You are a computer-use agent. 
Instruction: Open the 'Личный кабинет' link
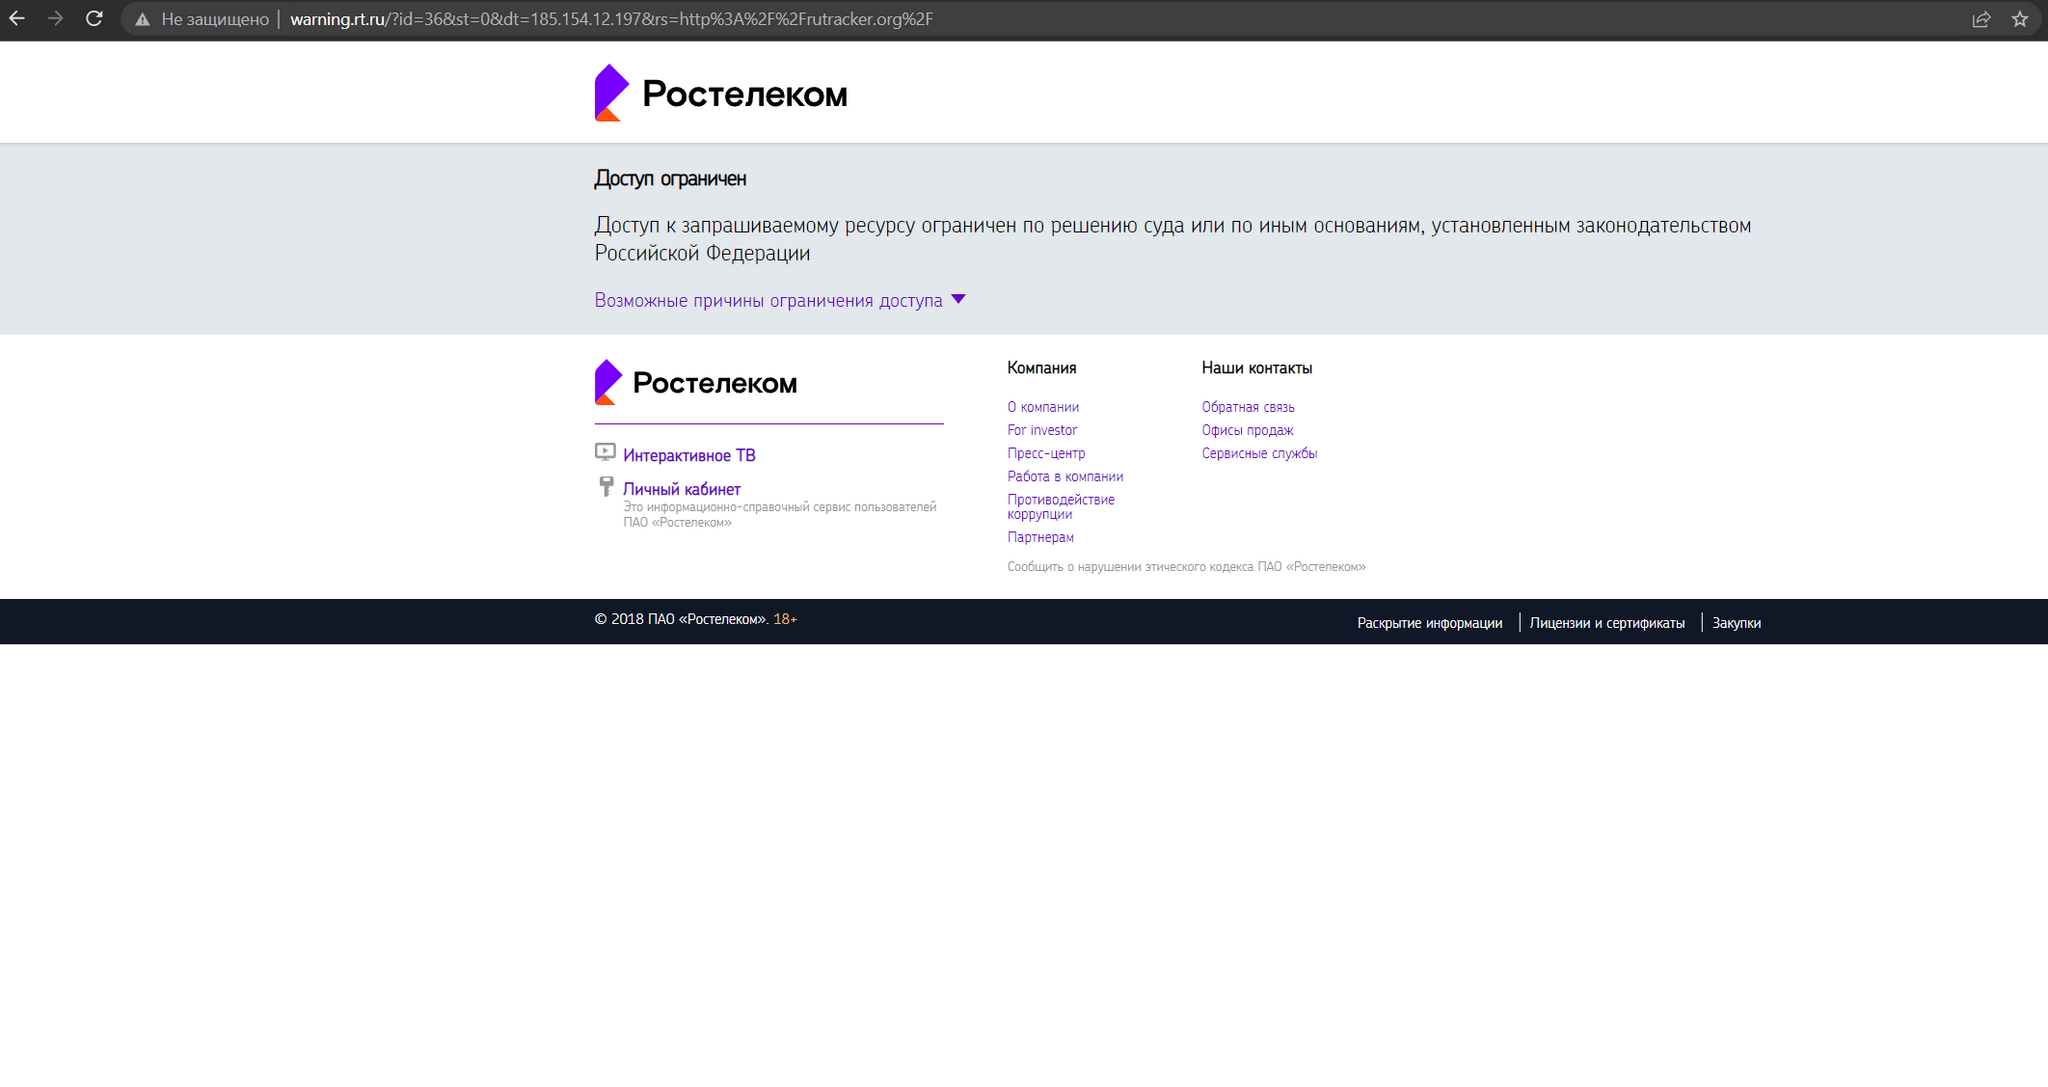point(682,489)
